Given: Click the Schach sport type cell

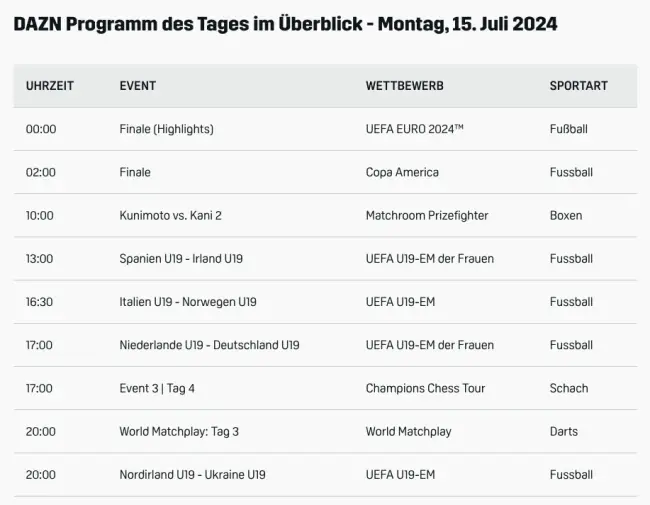Looking at the screenshot, I should (569, 388).
